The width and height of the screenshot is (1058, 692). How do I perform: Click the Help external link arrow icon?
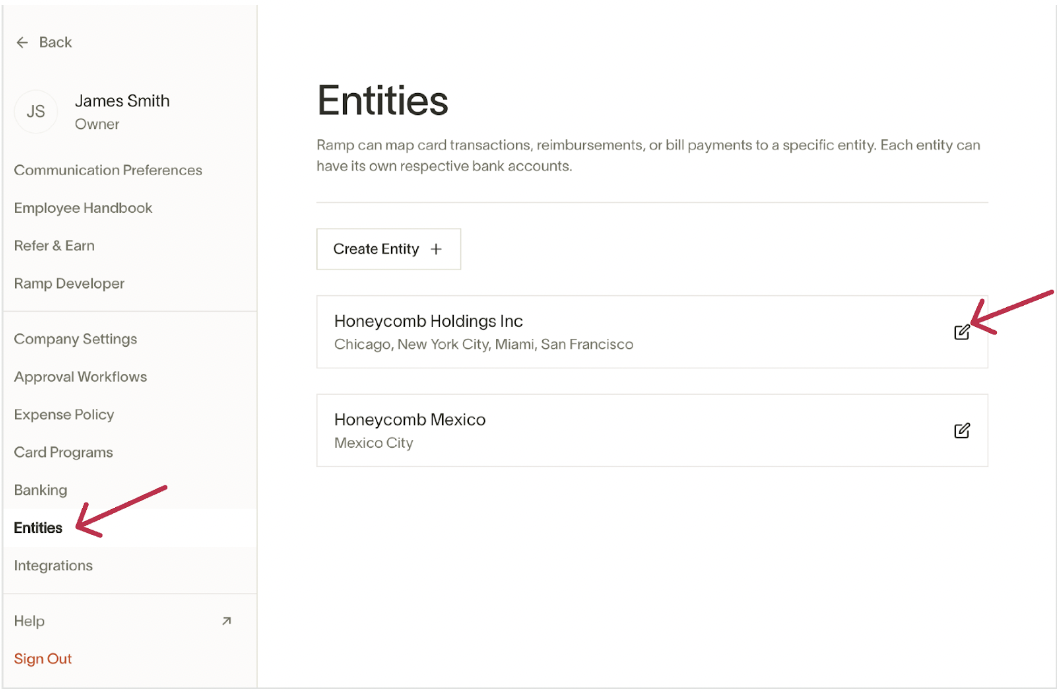[227, 621]
